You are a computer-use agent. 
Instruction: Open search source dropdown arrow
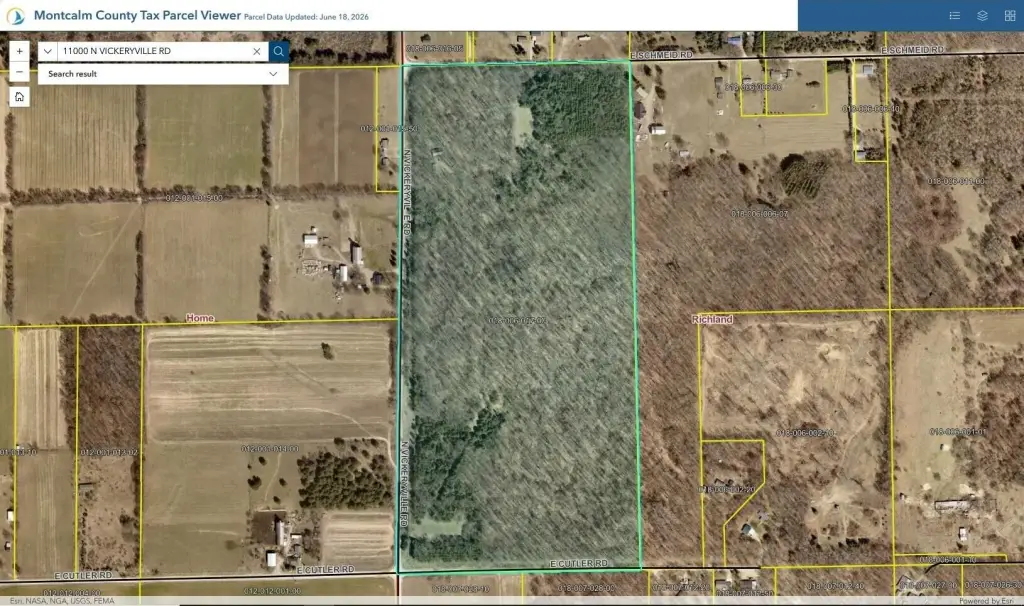coord(48,51)
